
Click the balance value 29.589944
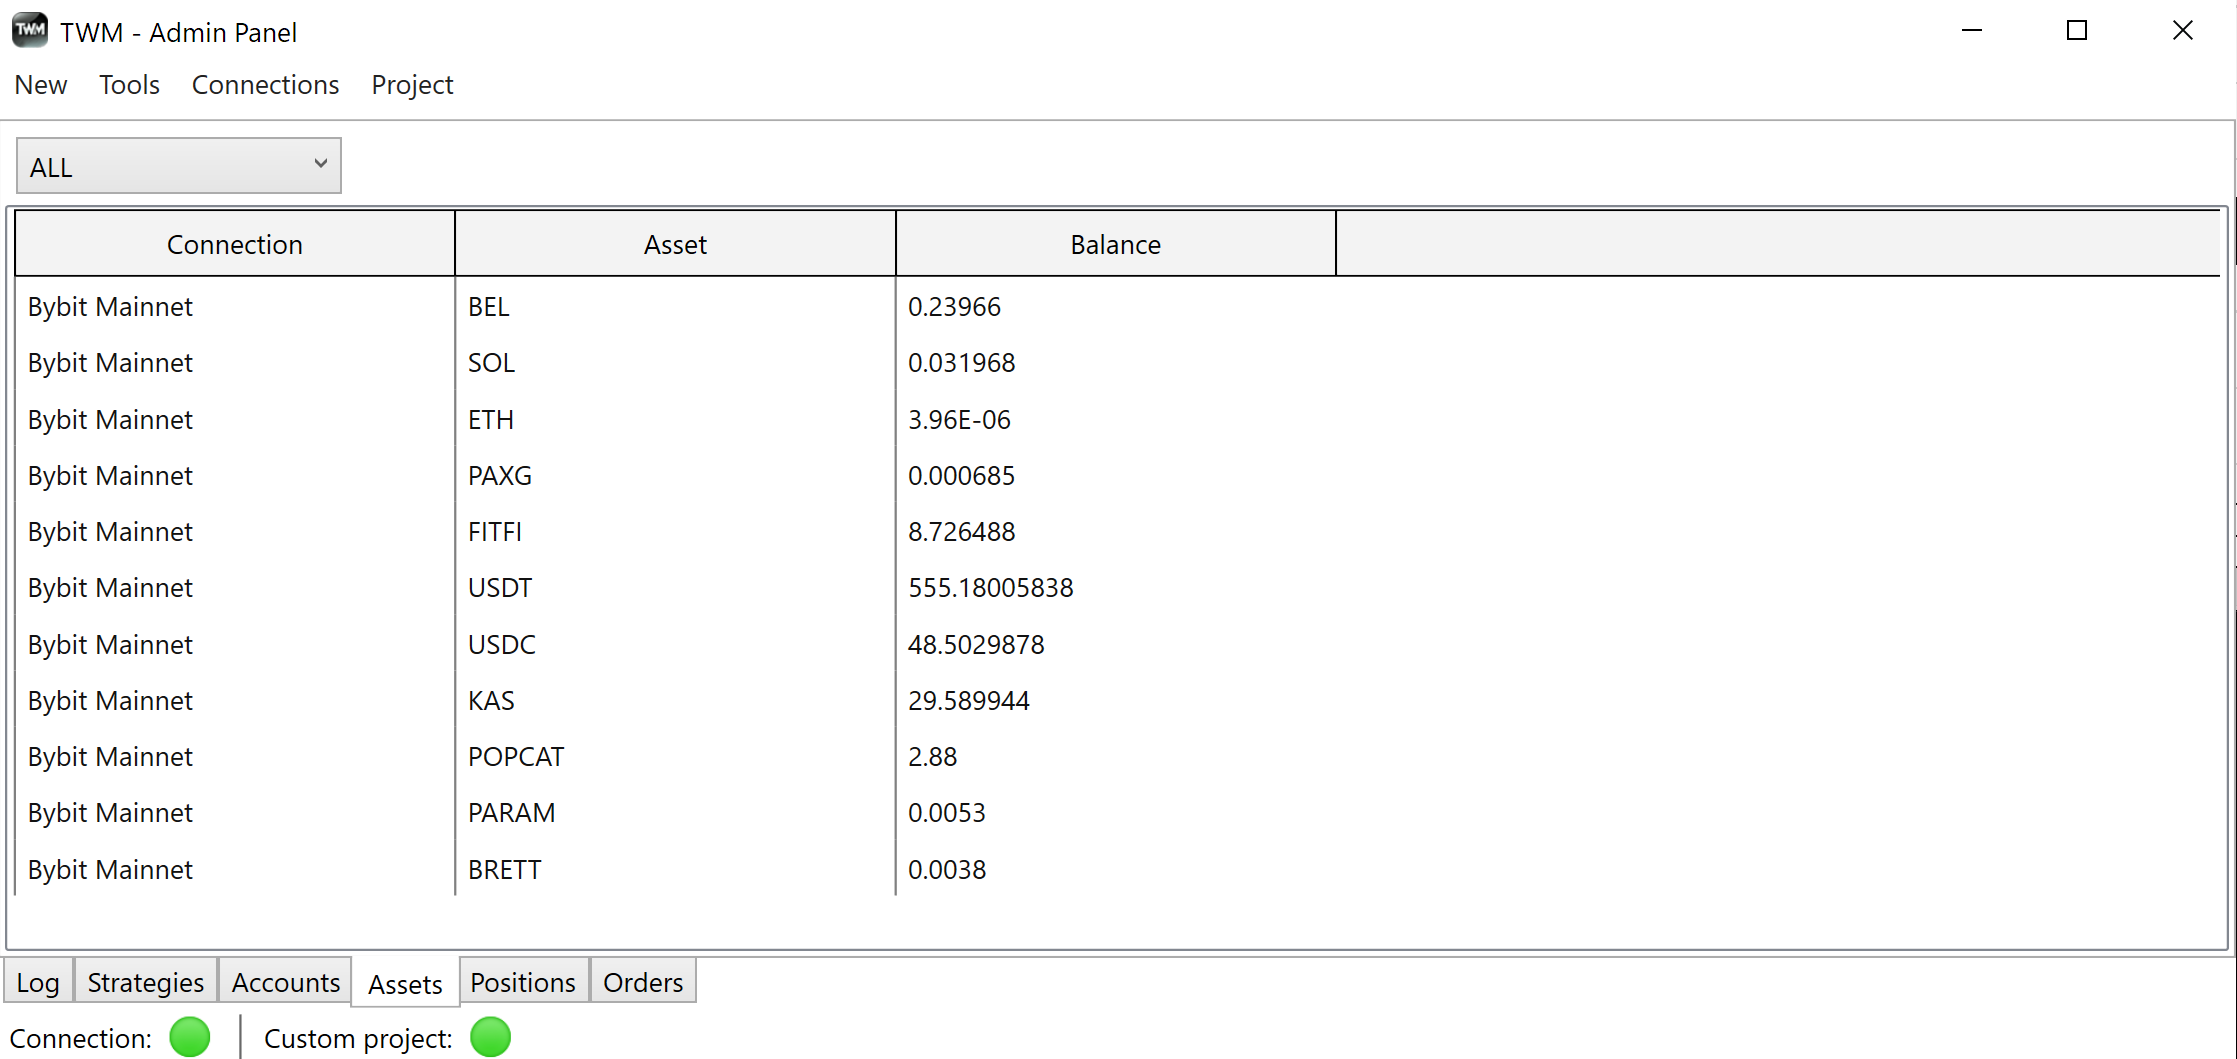coord(968,701)
